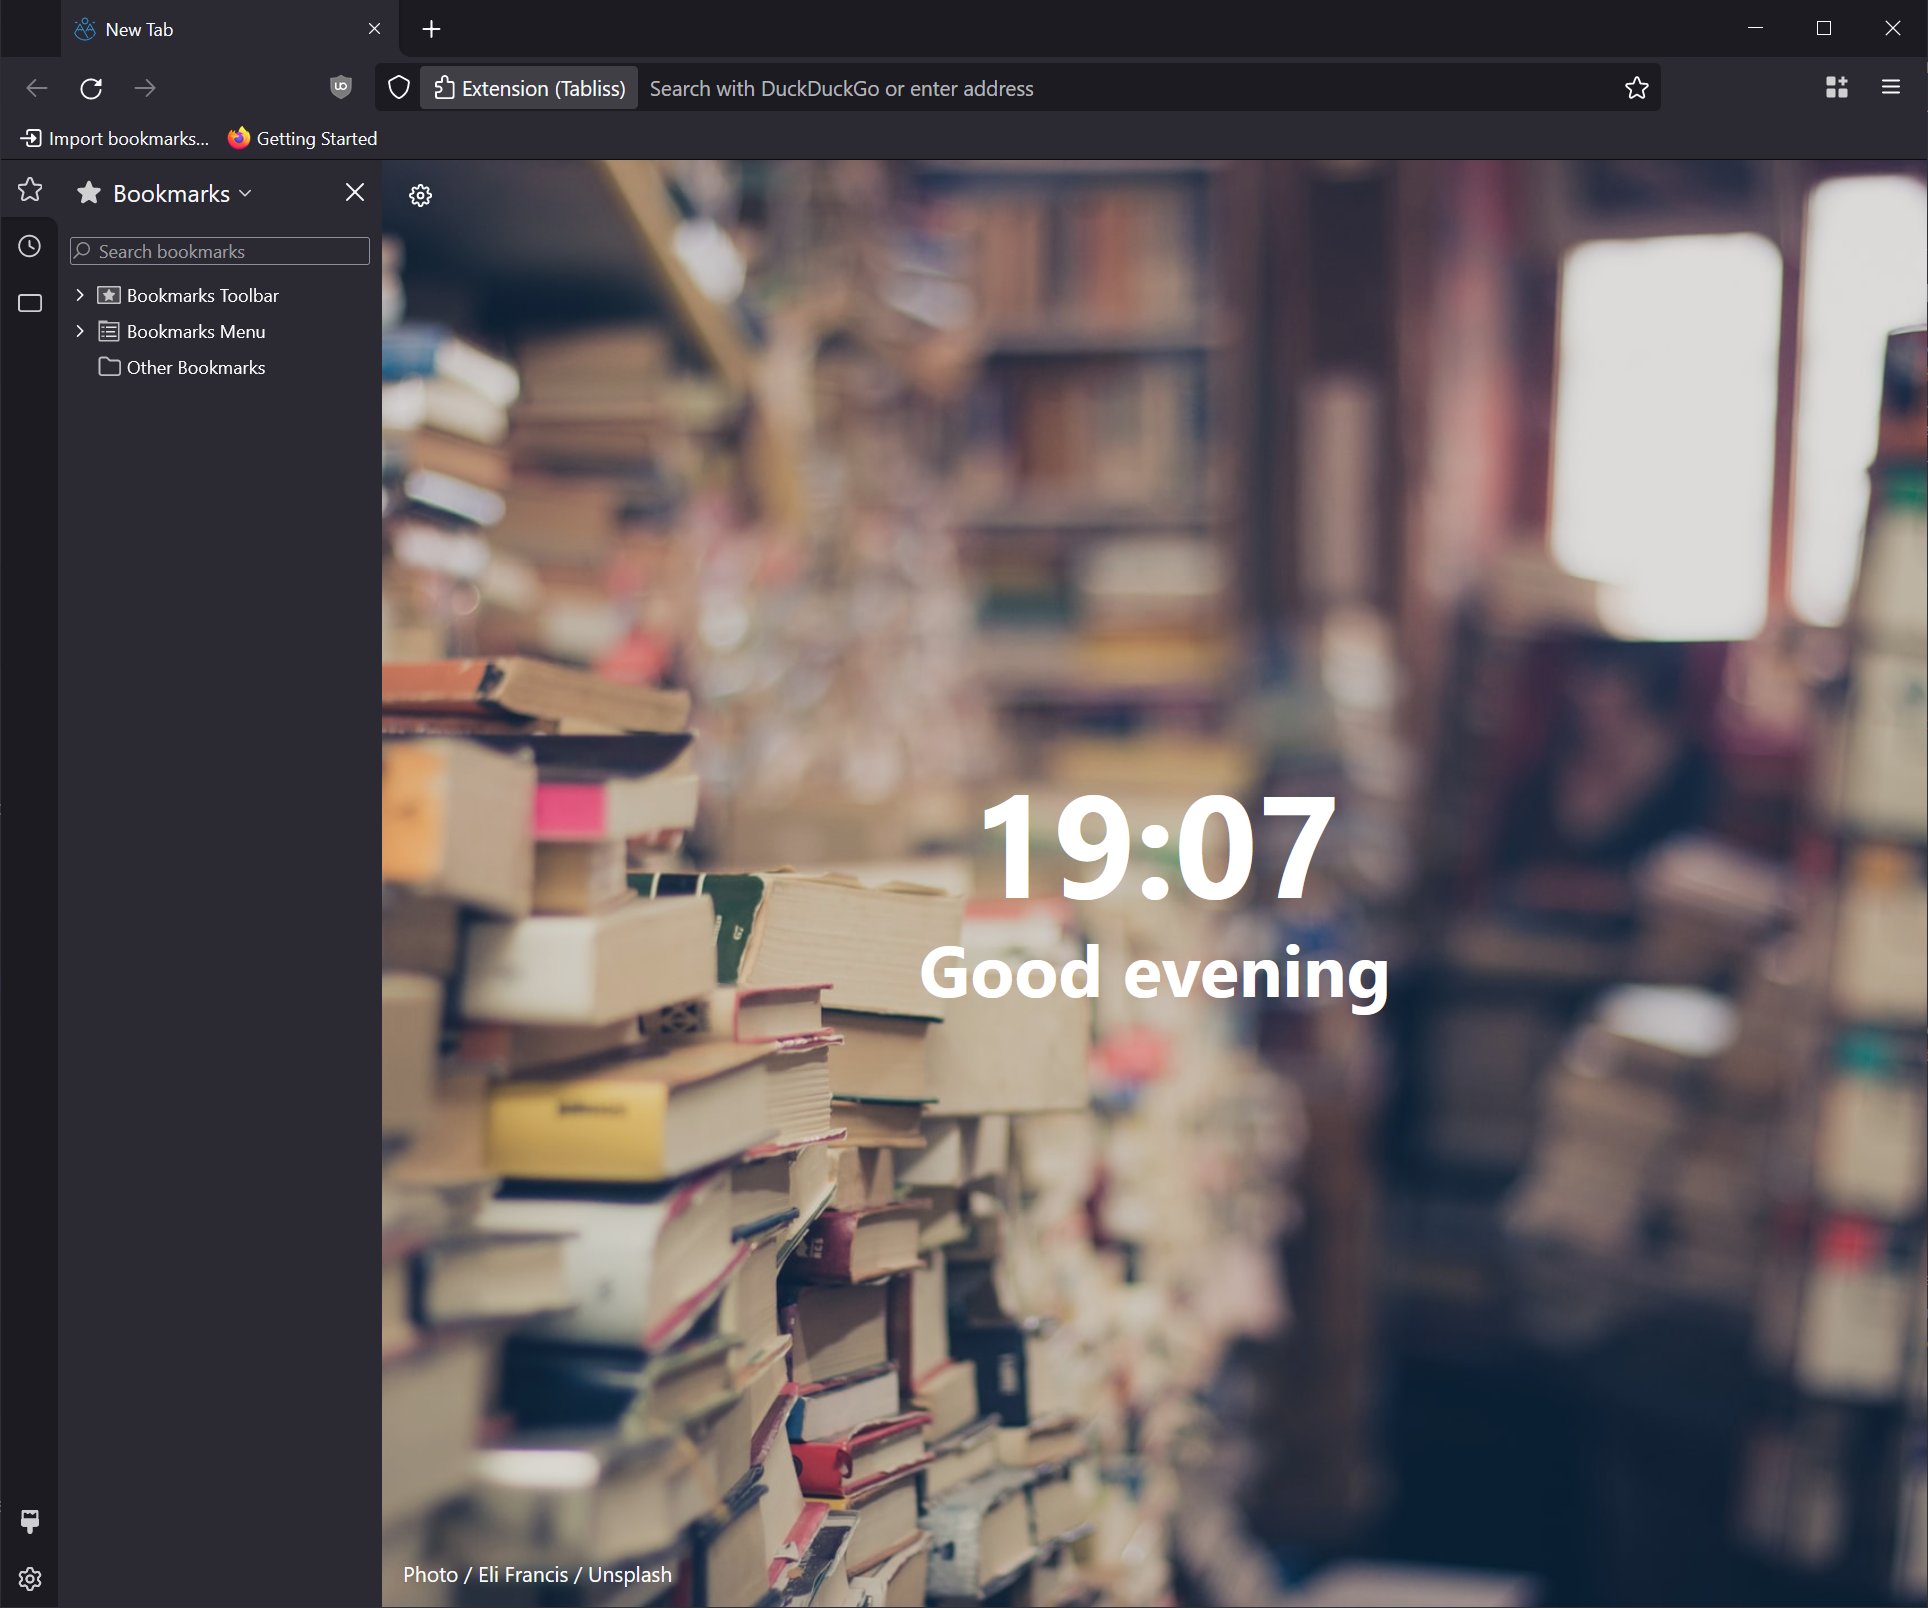This screenshot has width=1928, height=1608.
Task: Expand the Bookmarks Menu folder
Action: 80,331
